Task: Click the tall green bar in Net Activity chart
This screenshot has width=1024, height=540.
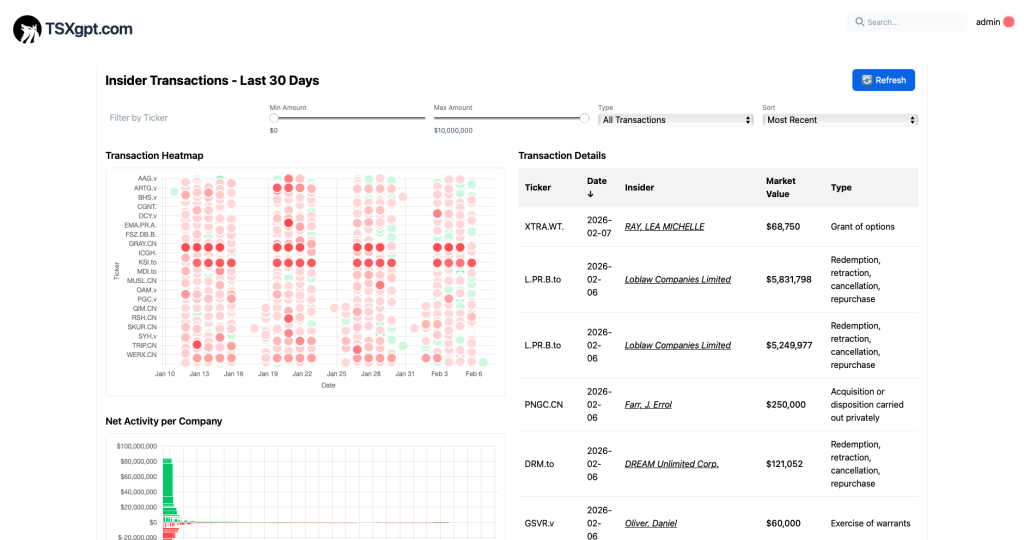Action: point(168,489)
